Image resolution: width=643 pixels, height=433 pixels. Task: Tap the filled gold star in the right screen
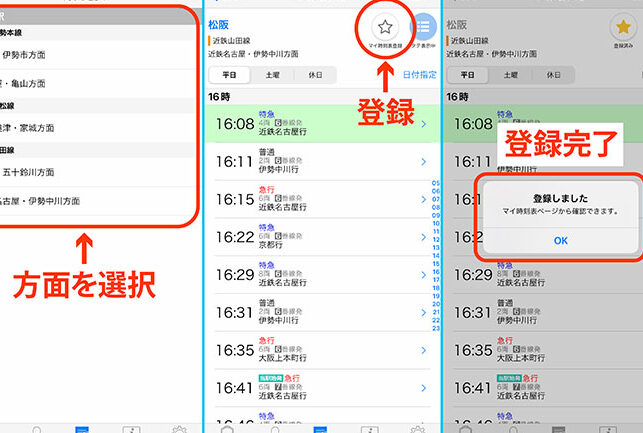coord(623,27)
